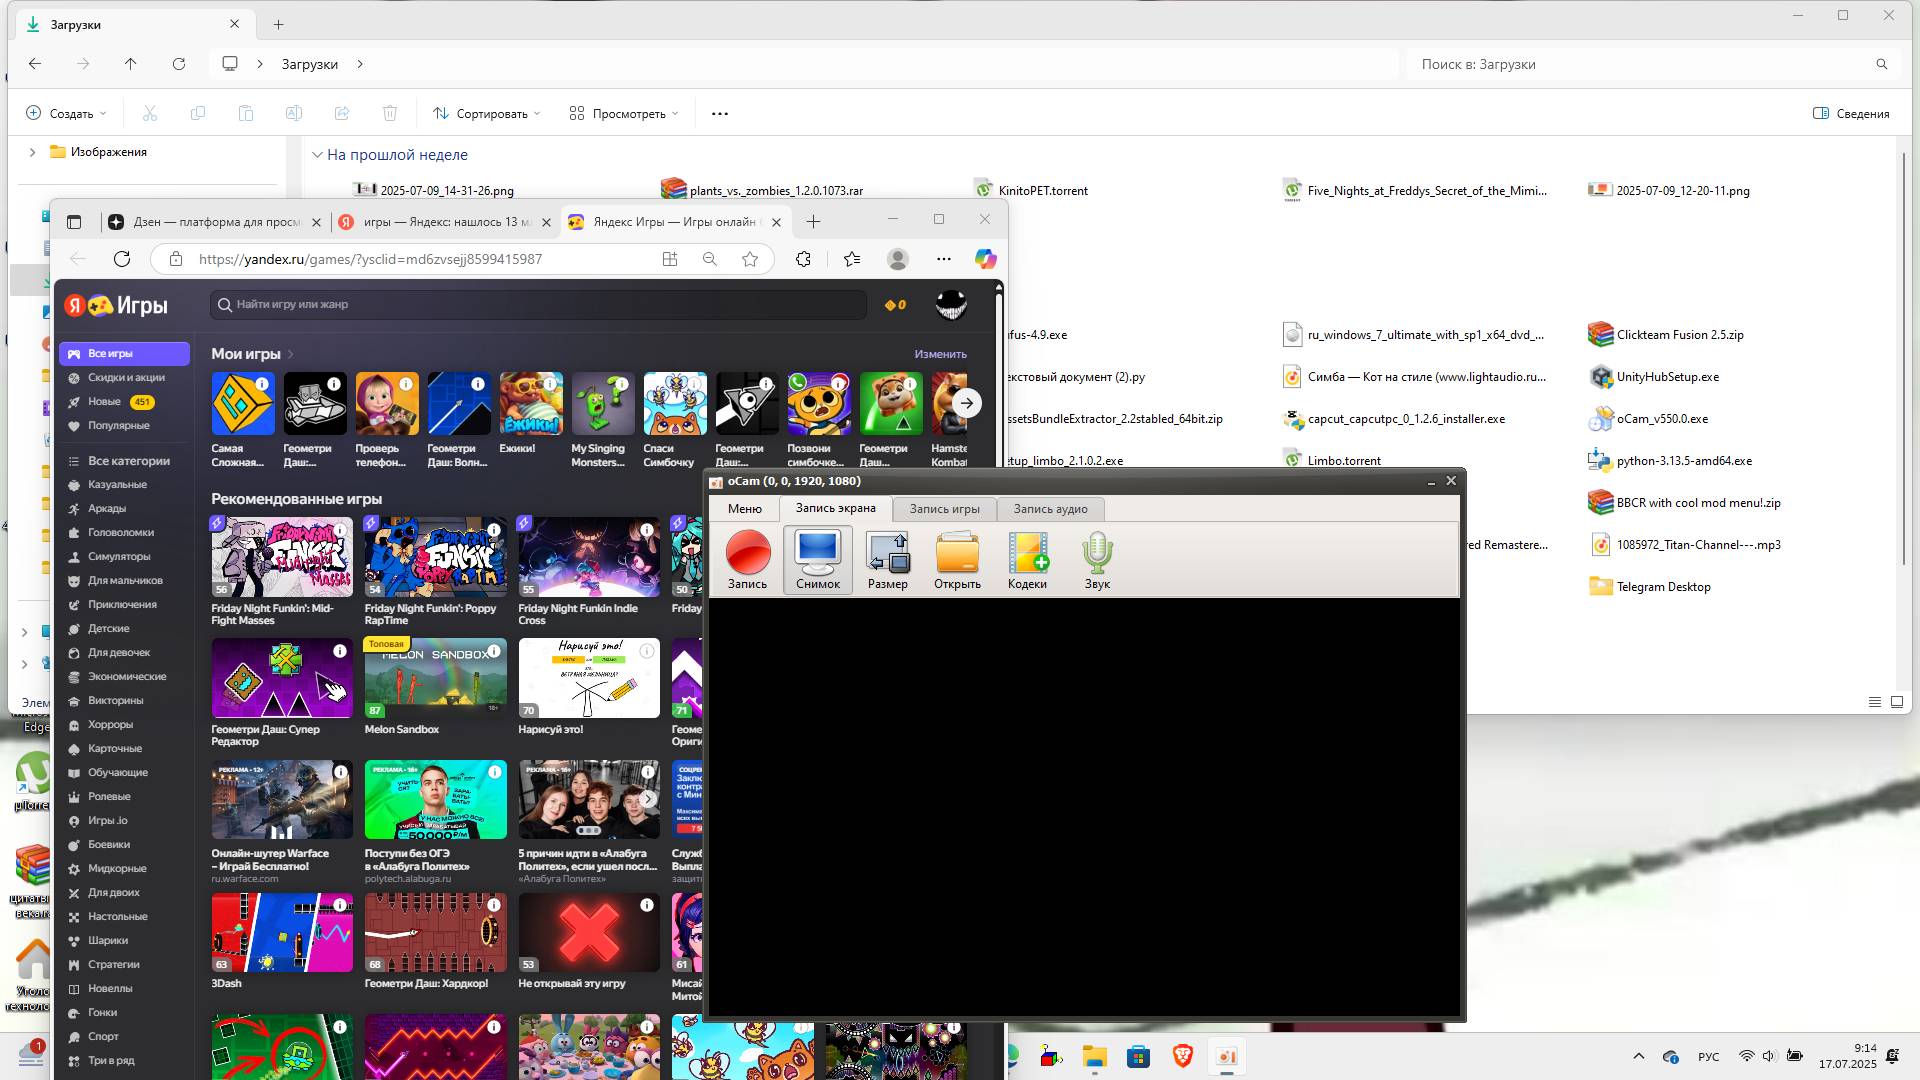The image size is (1920, 1080).
Task: Expand 'Изображения' tree folder
Action: point(32,152)
